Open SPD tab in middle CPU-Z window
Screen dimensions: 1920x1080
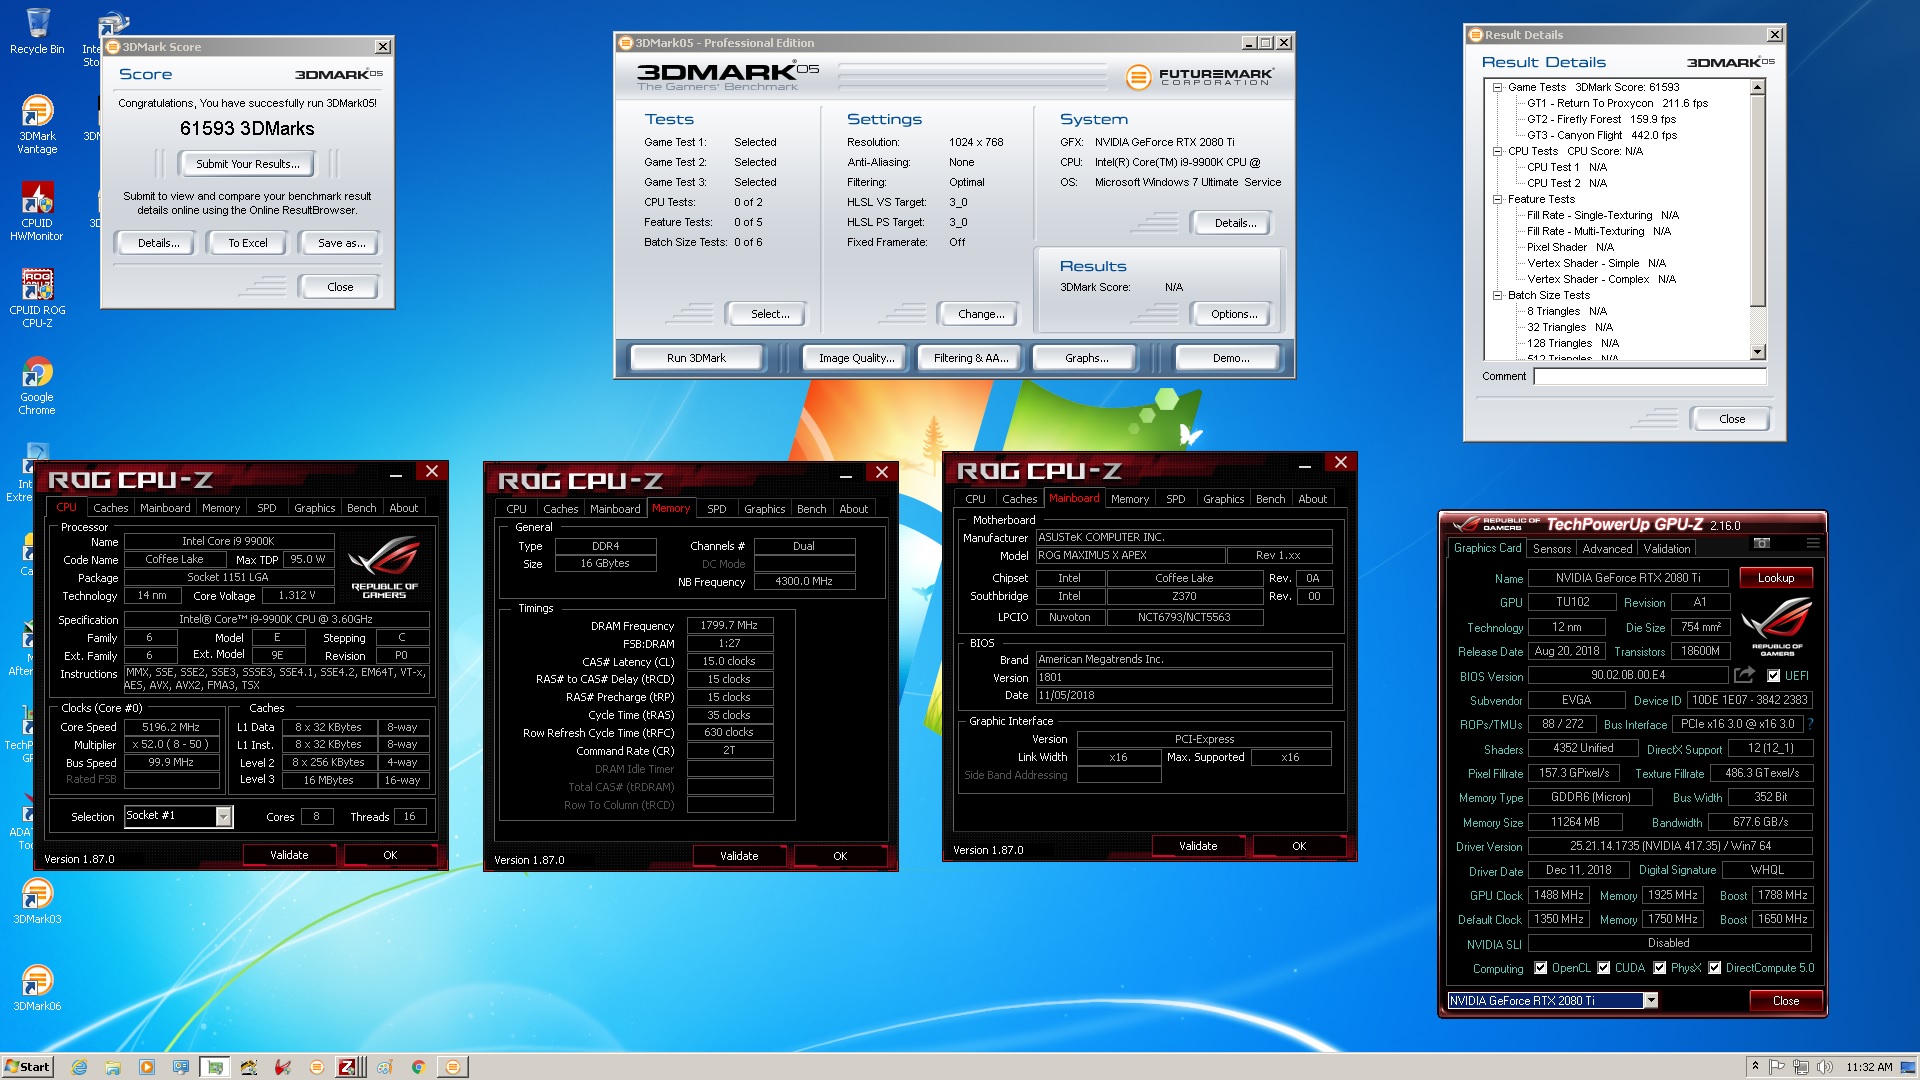click(717, 509)
